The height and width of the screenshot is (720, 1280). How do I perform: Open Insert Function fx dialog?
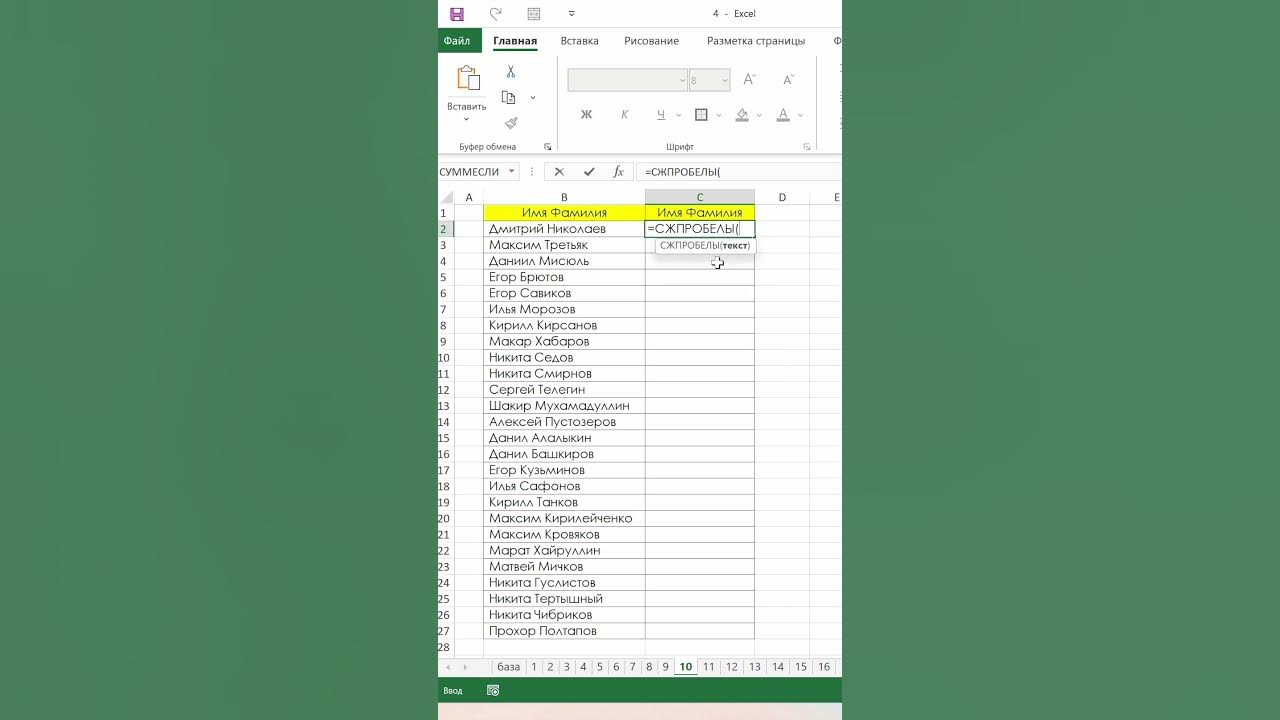point(618,172)
